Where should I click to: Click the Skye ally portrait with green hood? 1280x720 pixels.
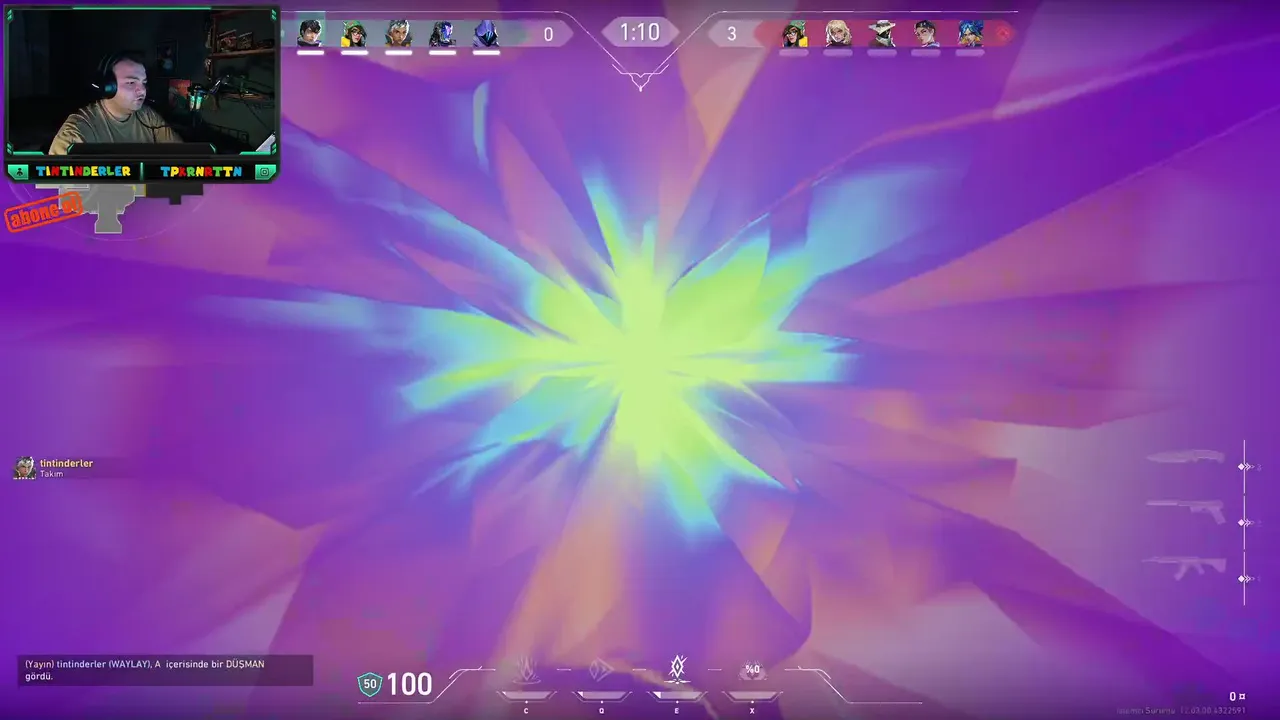(x=354, y=33)
